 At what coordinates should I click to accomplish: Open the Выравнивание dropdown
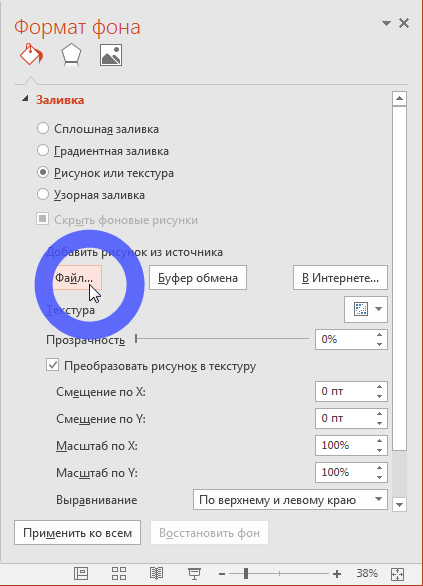click(x=290, y=500)
